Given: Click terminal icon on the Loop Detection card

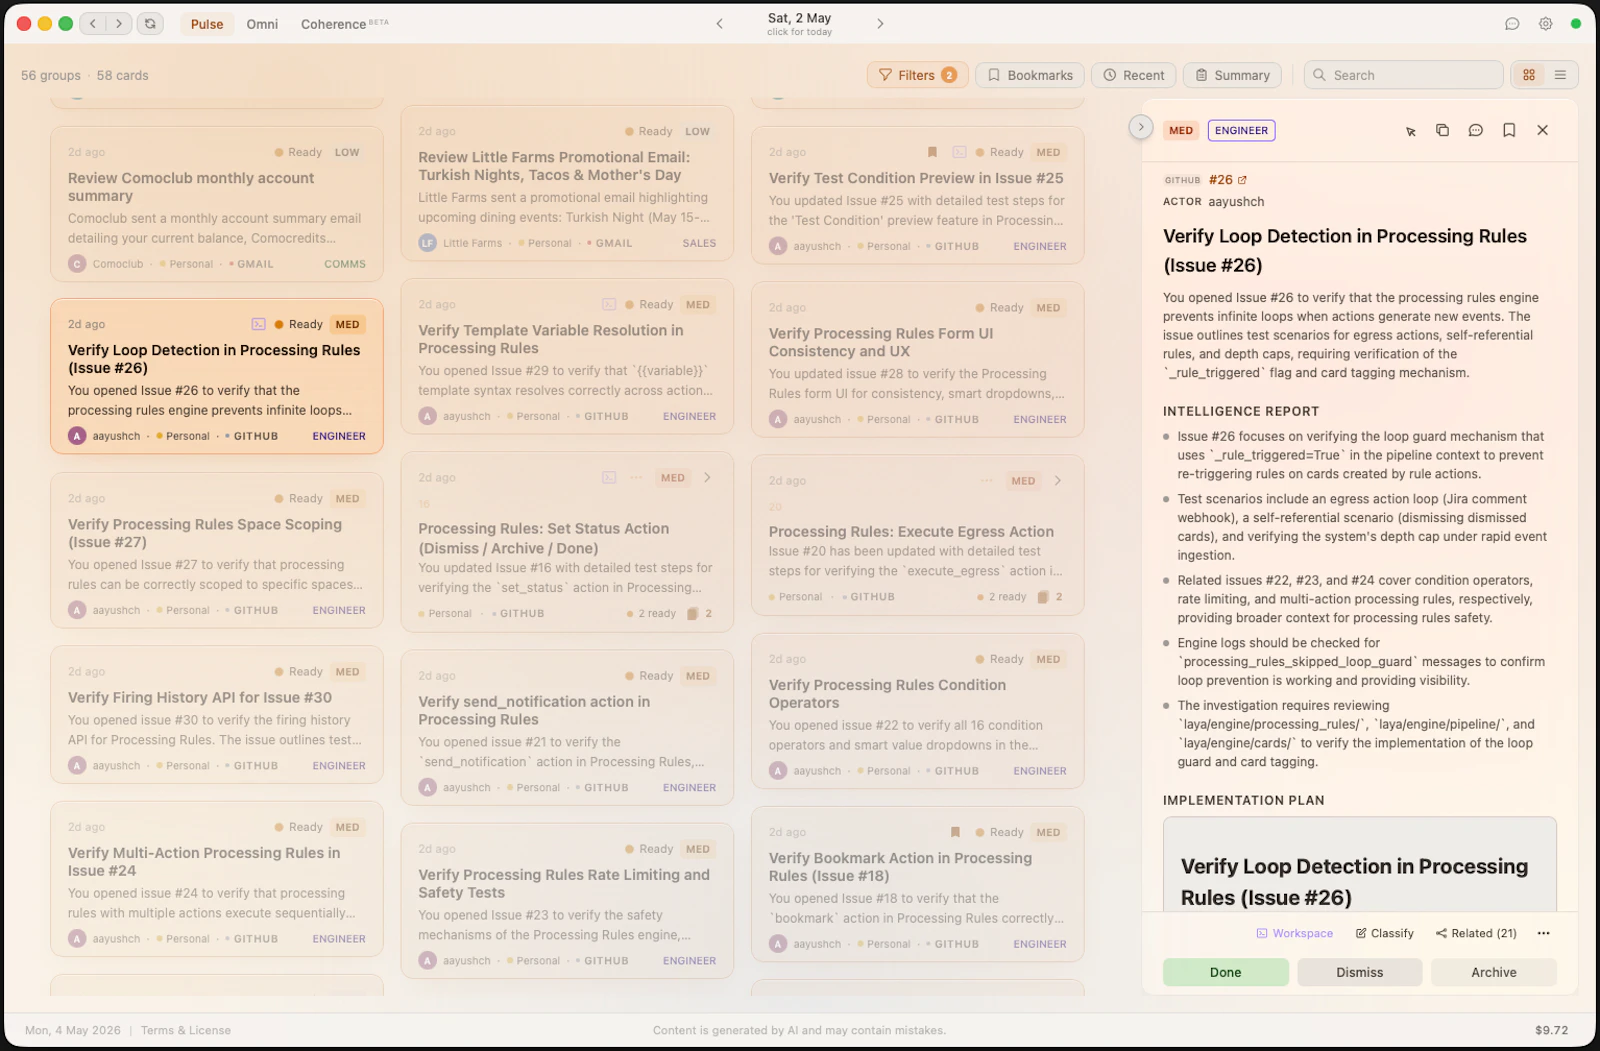Looking at the screenshot, I should click(258, 324).
